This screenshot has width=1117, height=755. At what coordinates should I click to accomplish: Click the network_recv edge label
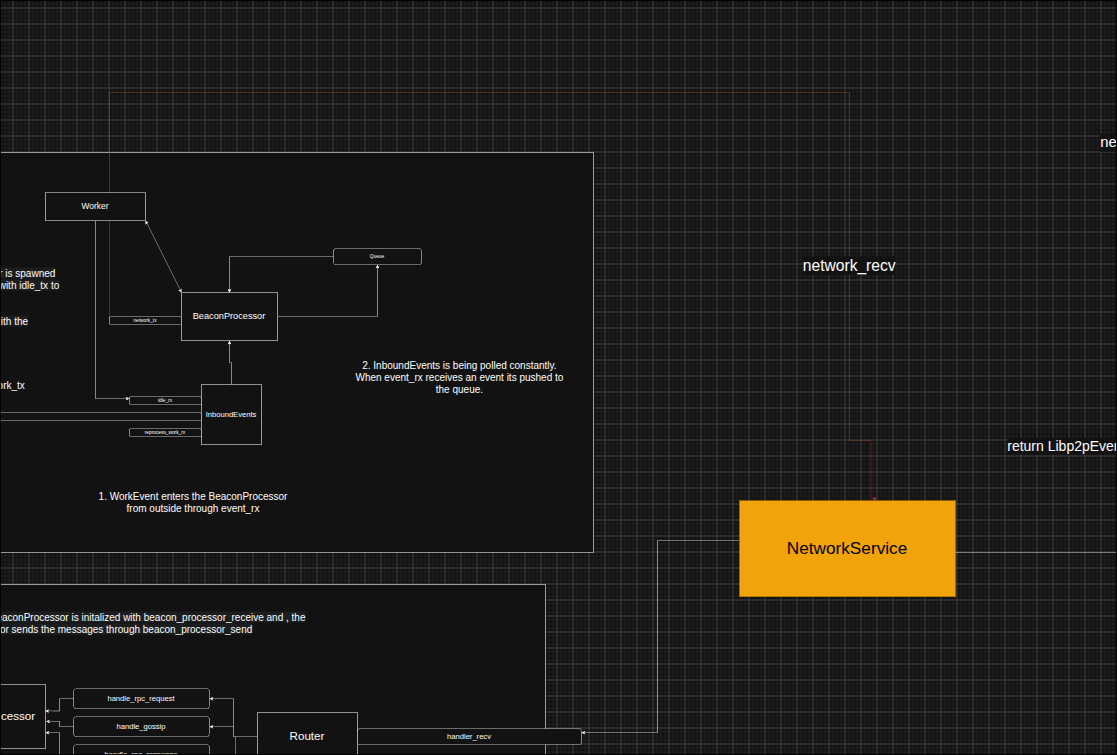(x=849, y=266)
